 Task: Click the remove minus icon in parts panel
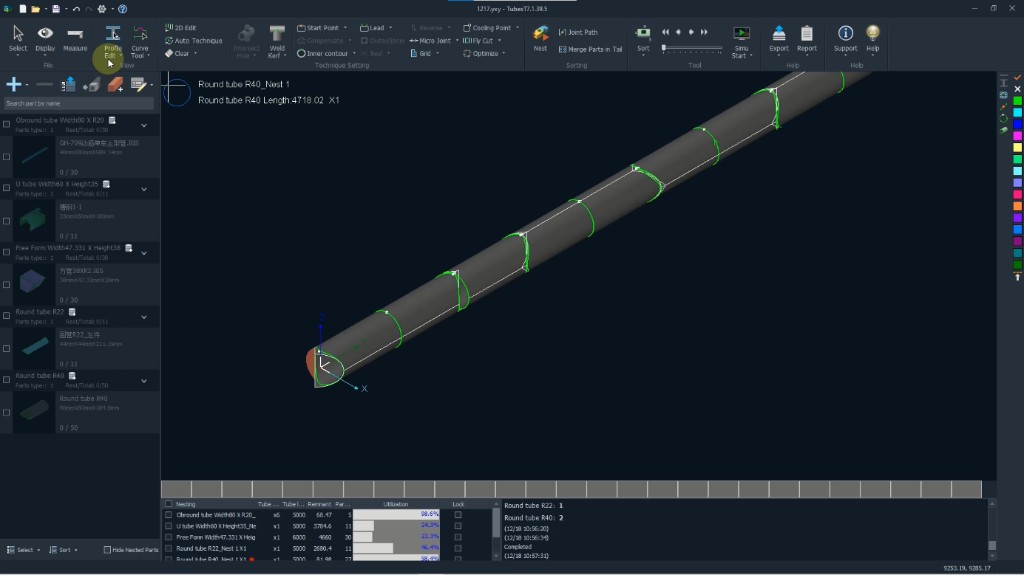[x=44, y=84]
